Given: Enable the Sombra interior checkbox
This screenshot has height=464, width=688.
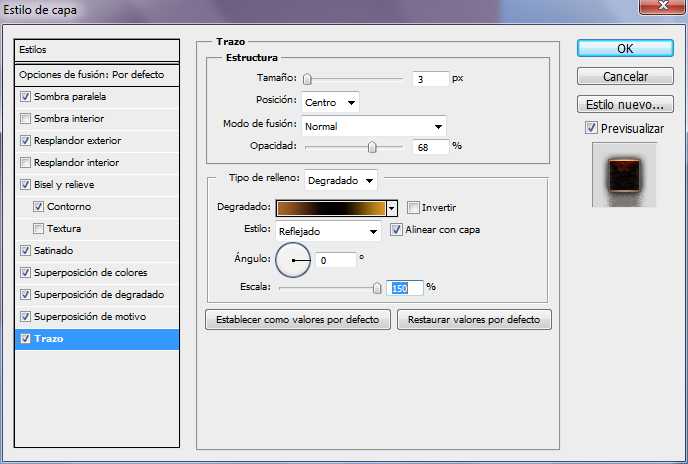Looking at the screenshot, I should point(25,119).
